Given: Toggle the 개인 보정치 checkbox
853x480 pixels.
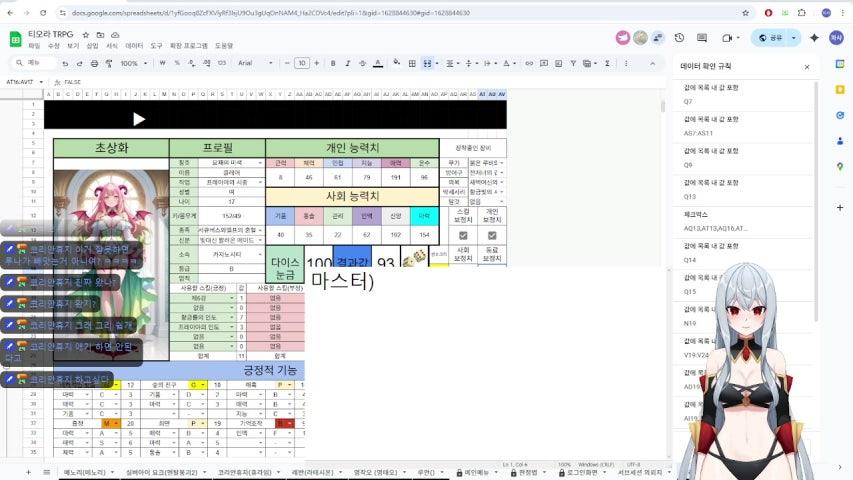Looking at the screenshot, I should click(492, 236).
